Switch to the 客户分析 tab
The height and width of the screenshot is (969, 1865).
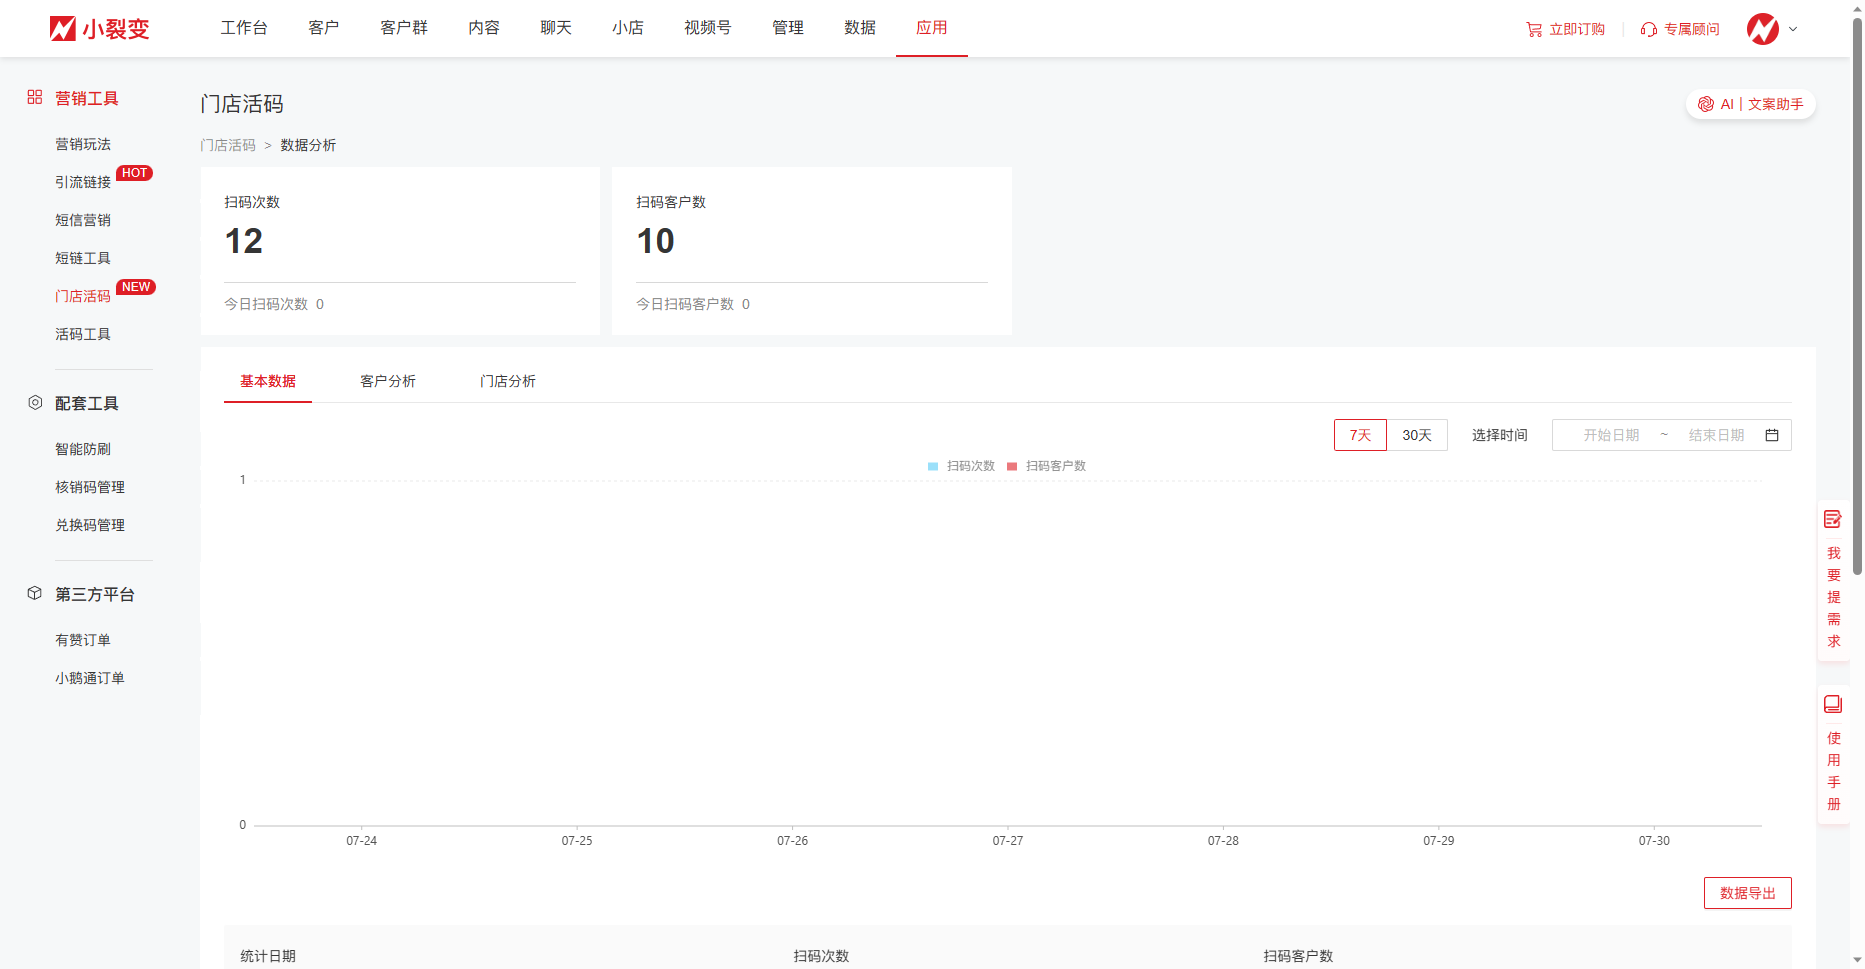pos(388,382)
